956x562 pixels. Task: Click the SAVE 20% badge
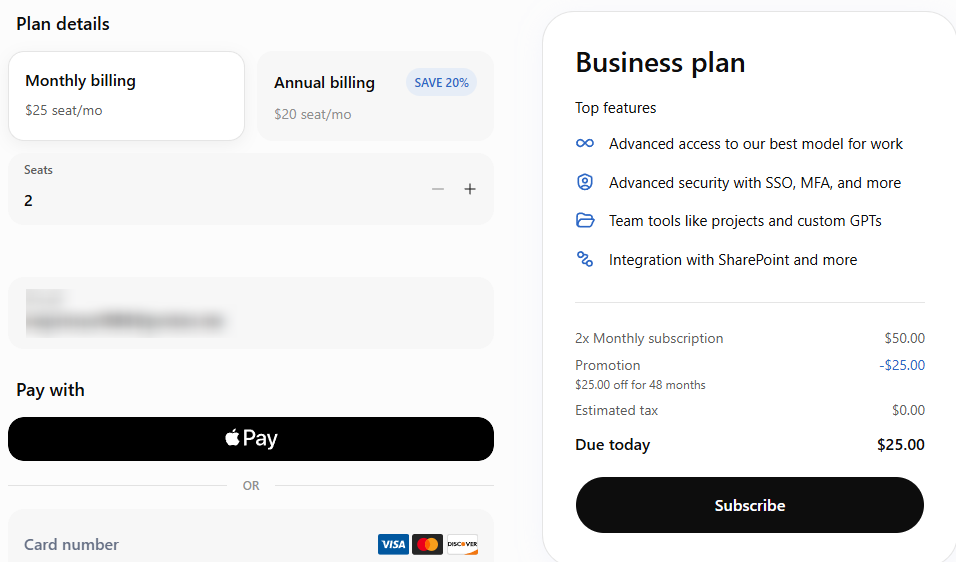441,82
